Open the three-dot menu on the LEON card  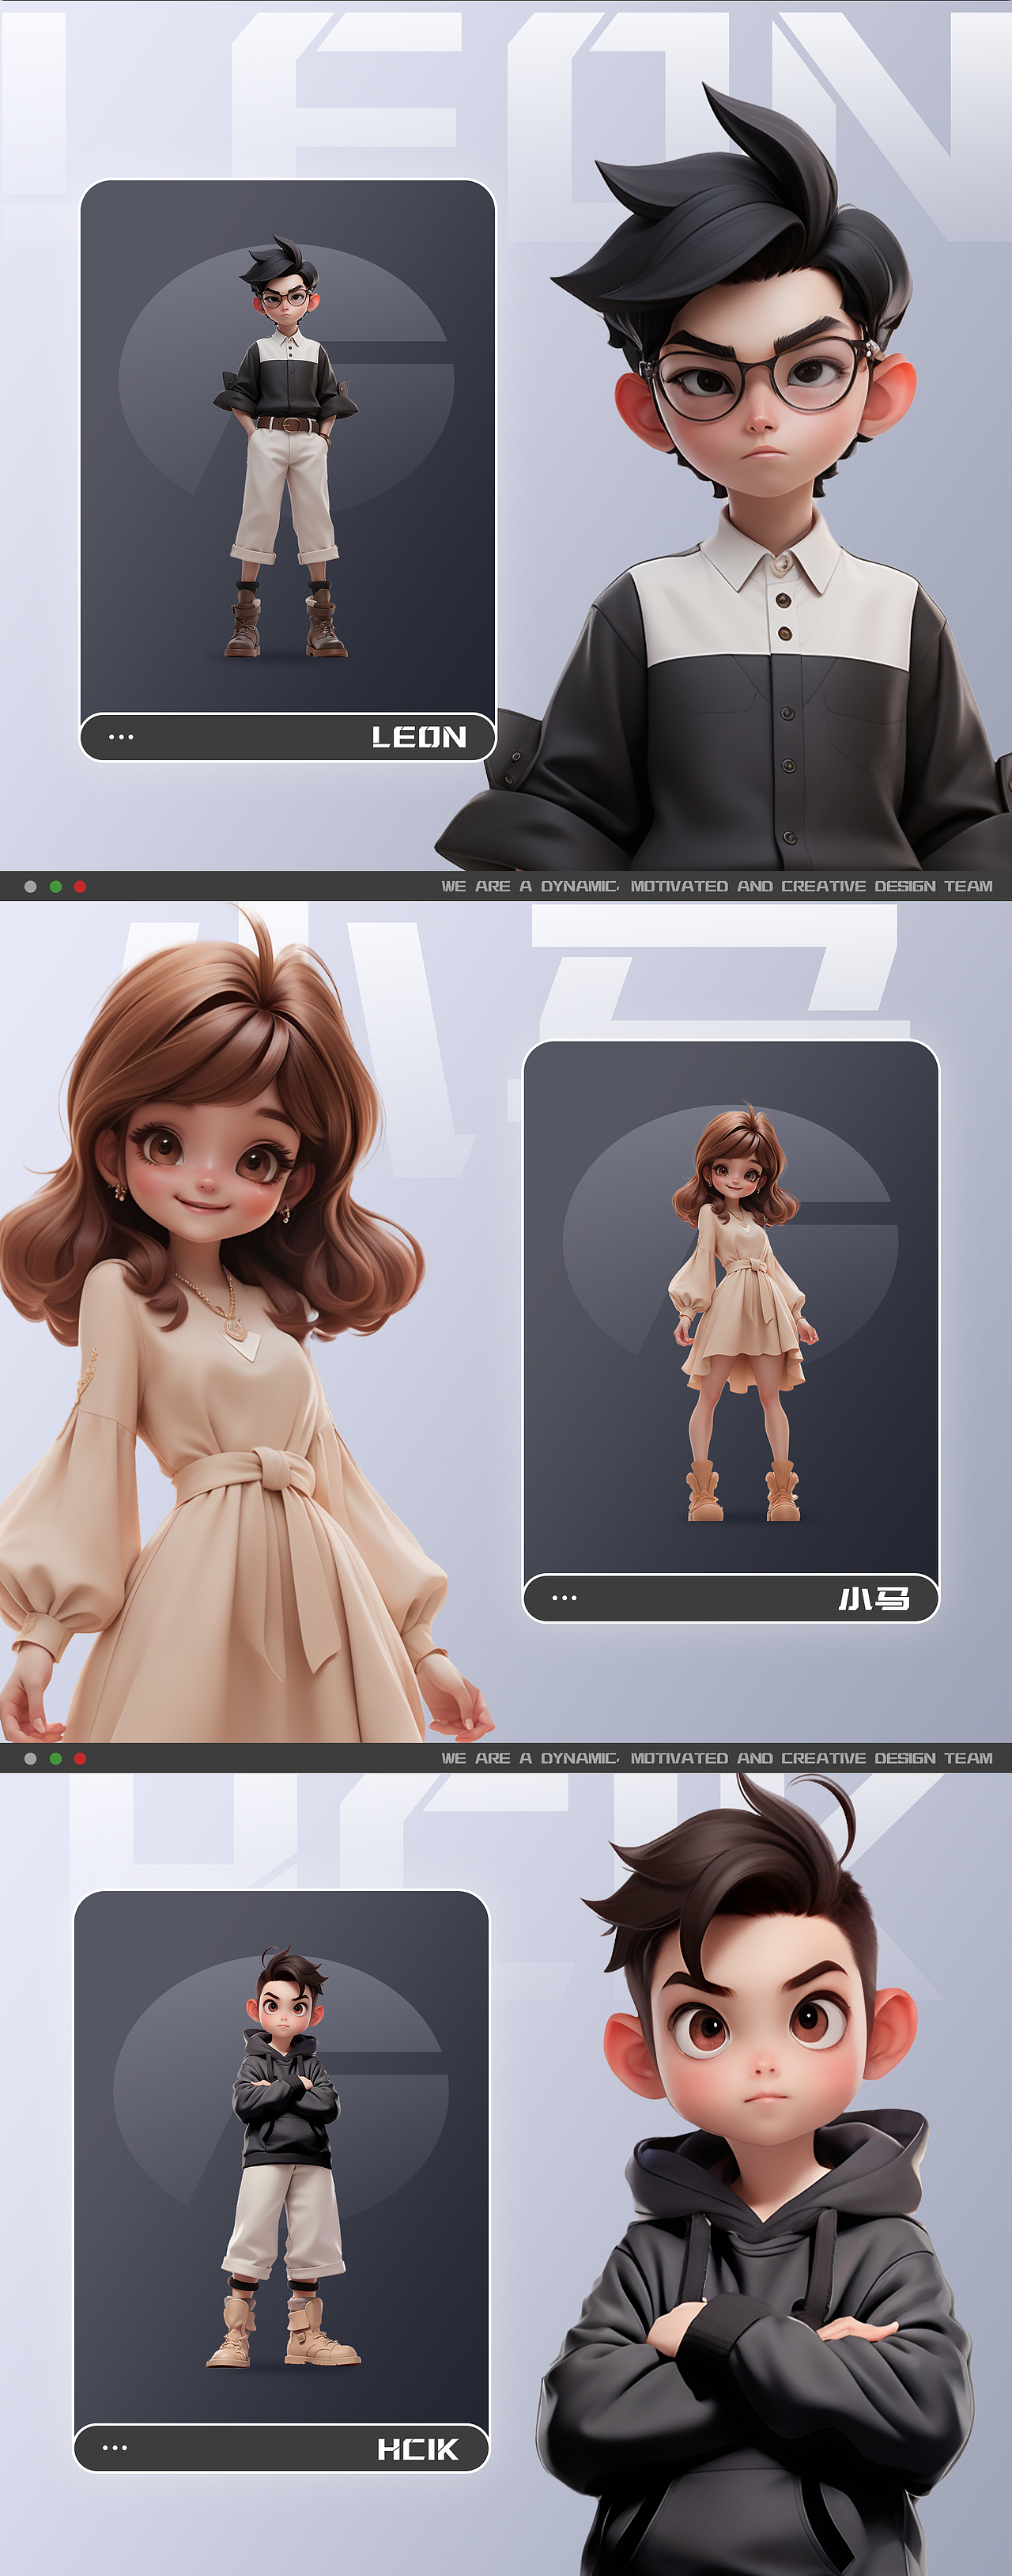(121, 737)
